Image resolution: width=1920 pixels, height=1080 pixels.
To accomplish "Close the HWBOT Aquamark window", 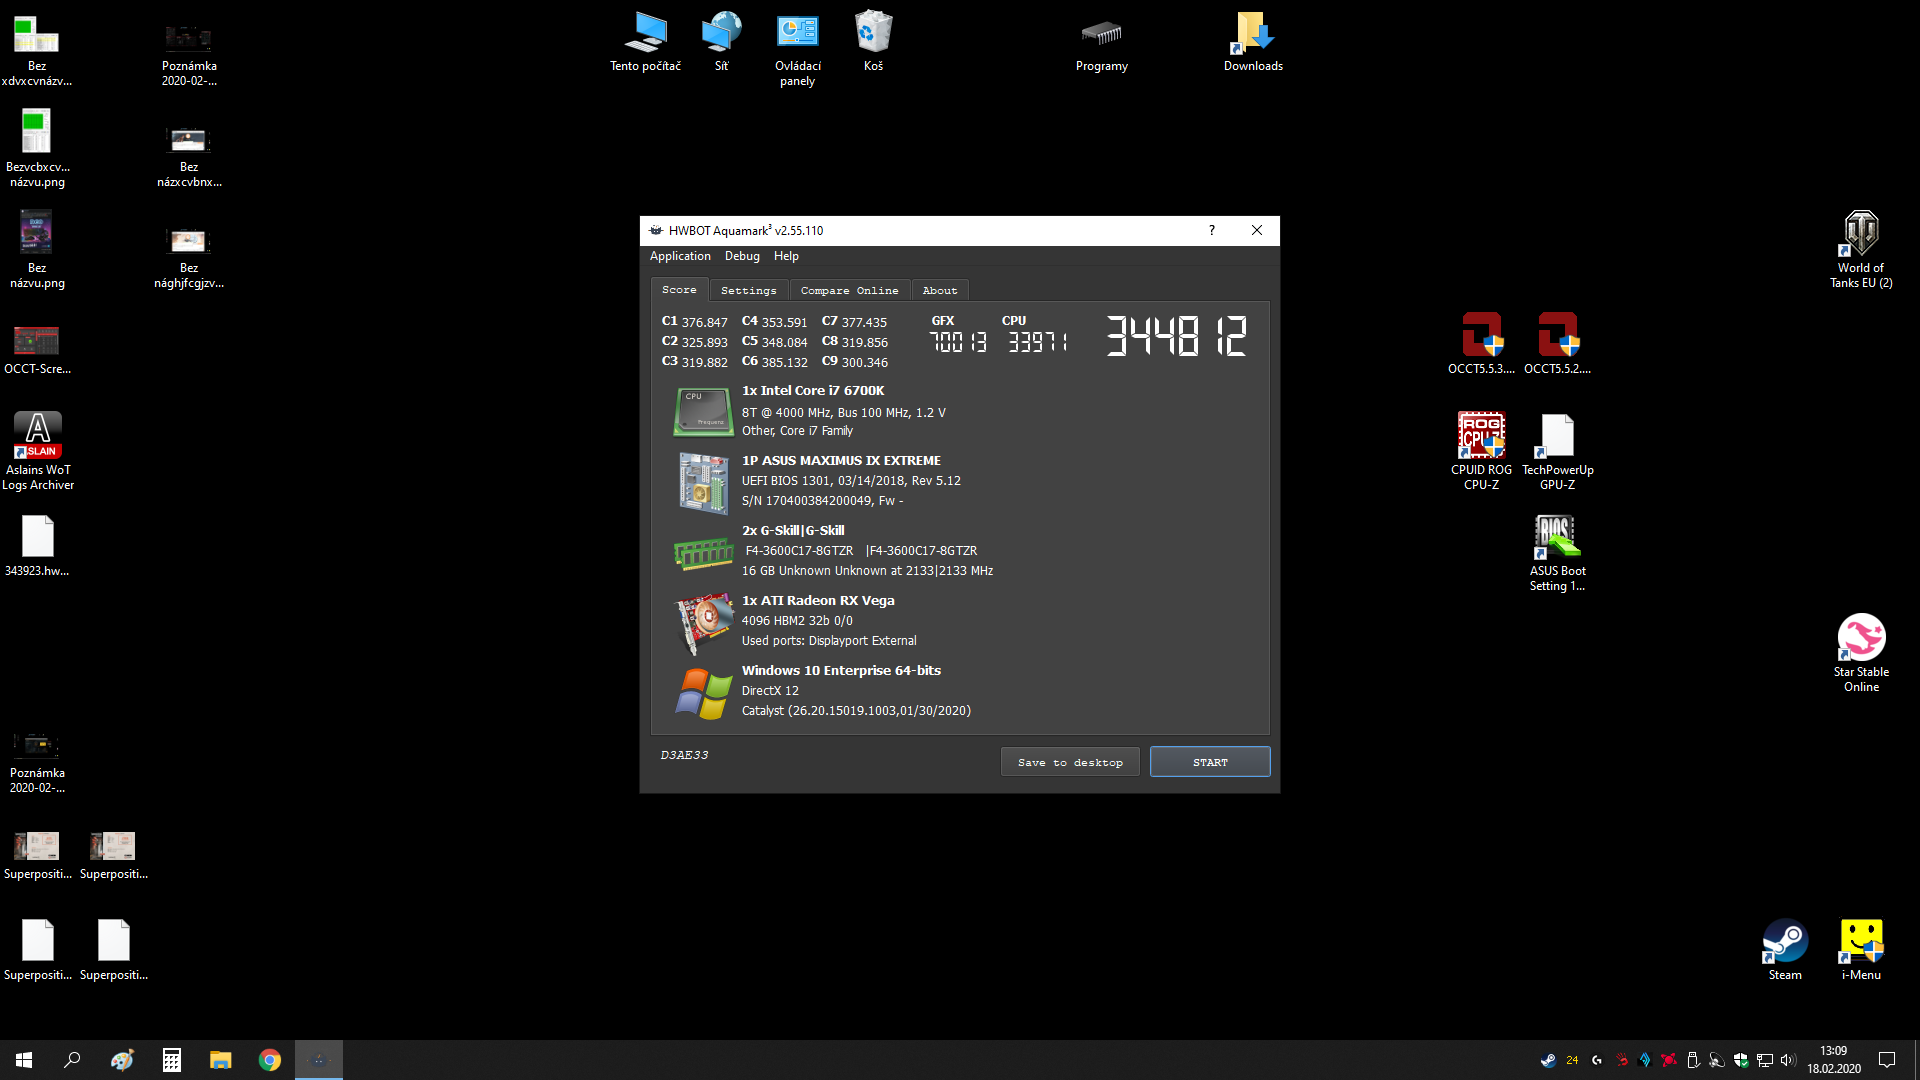I will pos(1257,230).
